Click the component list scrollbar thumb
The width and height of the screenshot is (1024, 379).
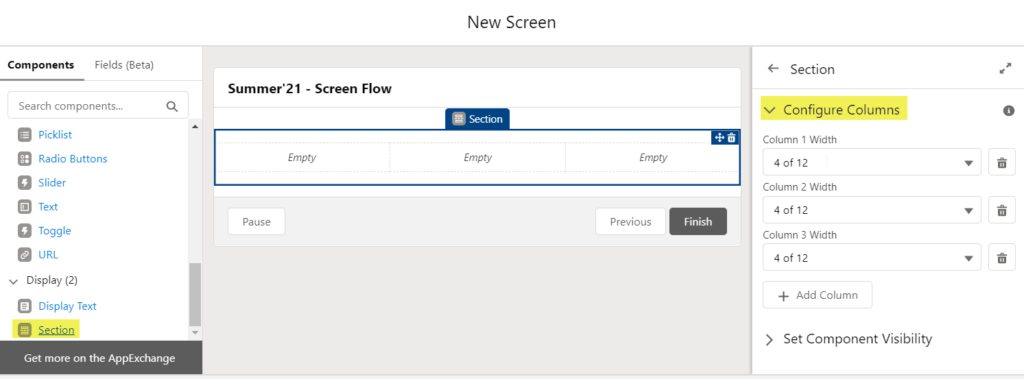coord(195,294)
